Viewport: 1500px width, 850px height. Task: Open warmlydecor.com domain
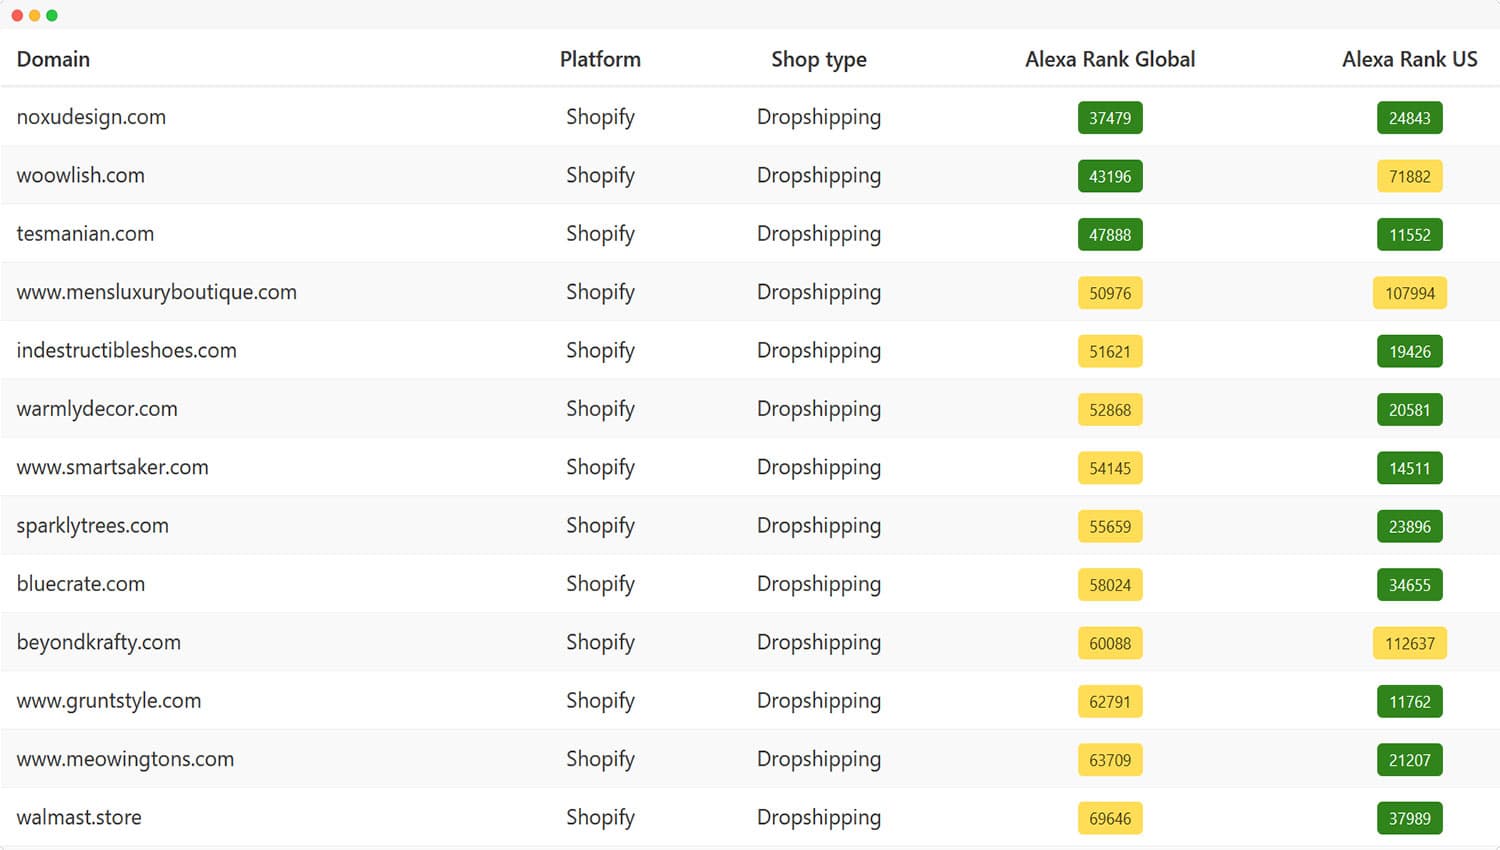[x=97, y=408]
